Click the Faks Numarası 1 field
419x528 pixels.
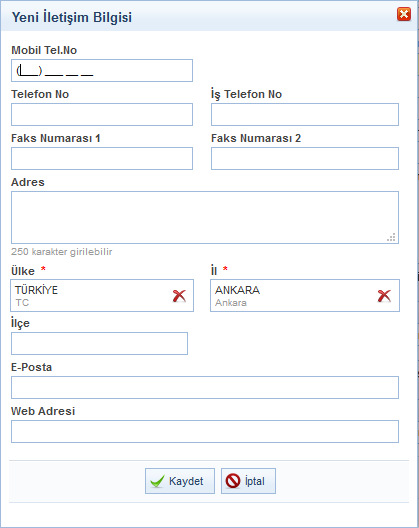102,158
